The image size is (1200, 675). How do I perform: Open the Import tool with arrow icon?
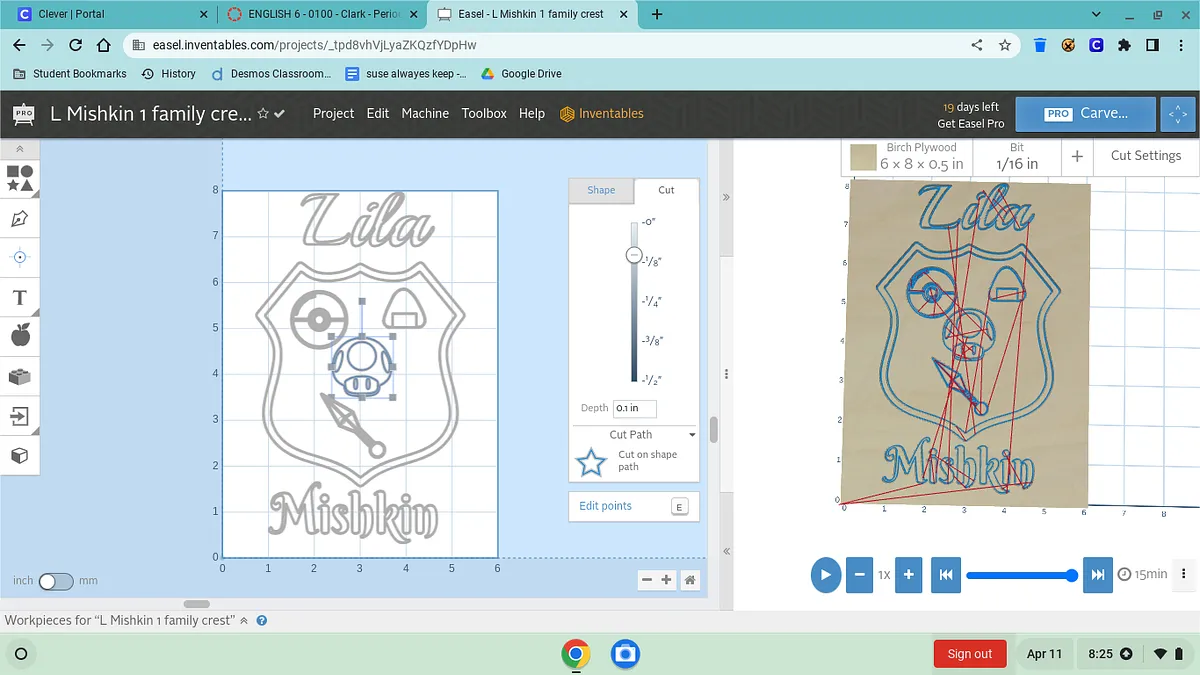point(20,416)
